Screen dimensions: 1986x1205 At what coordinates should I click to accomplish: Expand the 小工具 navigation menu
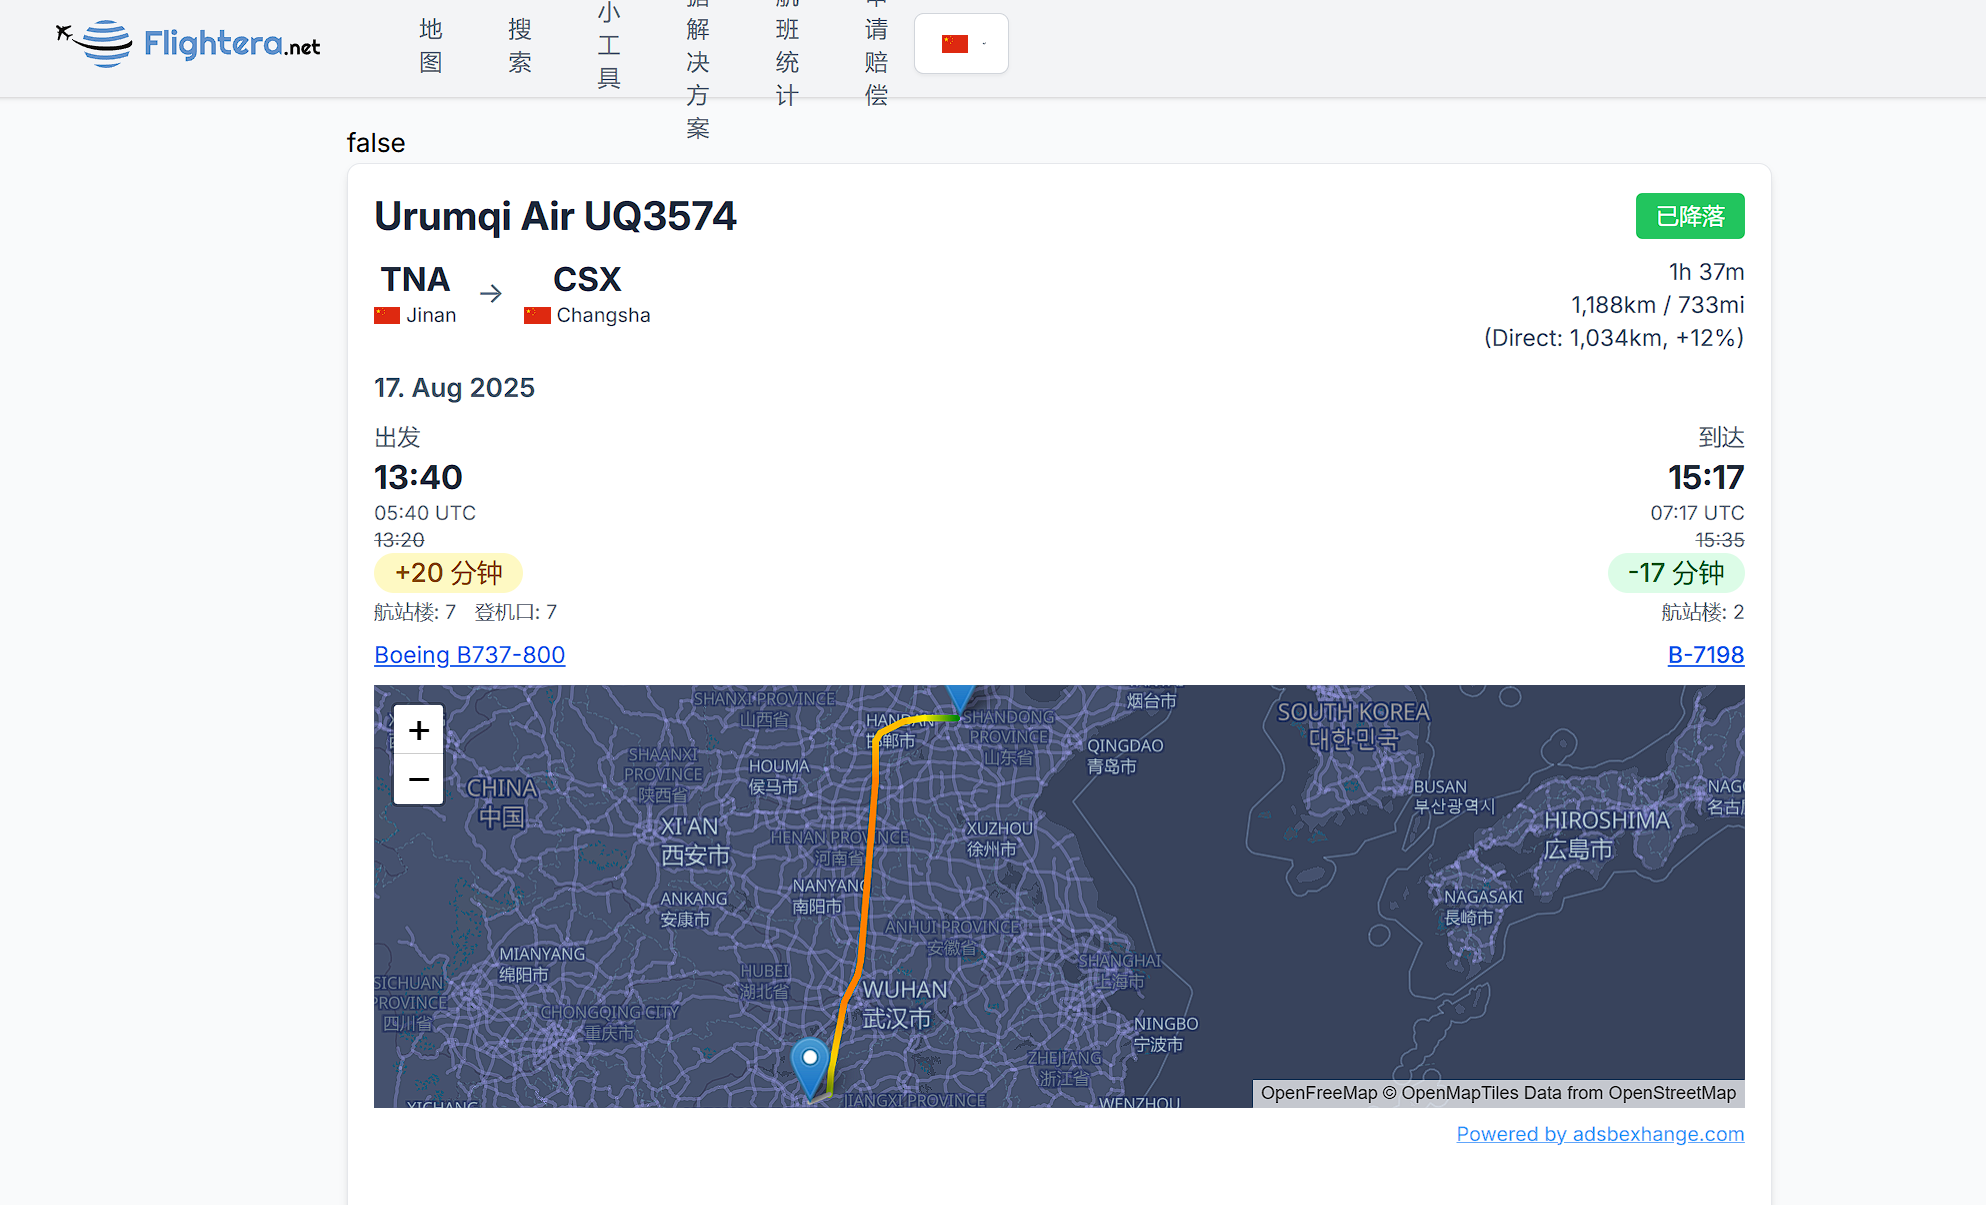tap(609, 46)
